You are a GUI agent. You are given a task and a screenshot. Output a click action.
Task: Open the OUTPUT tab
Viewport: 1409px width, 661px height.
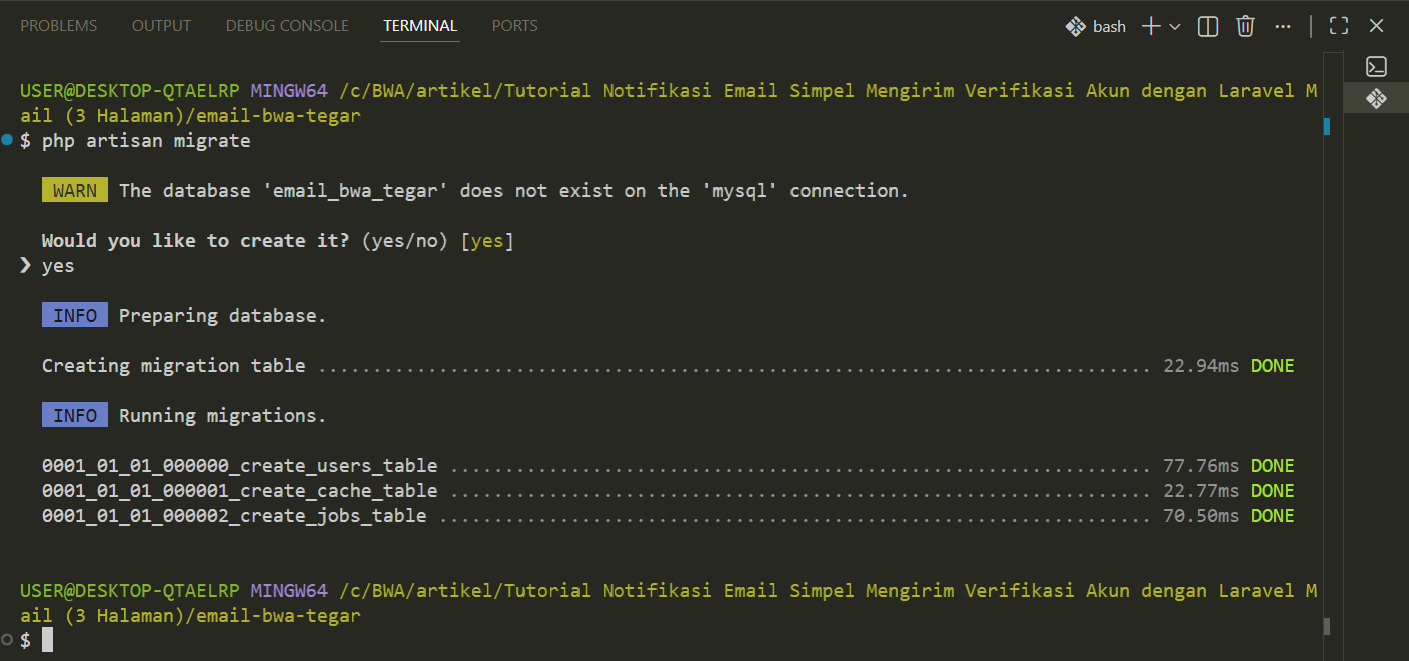161,26
